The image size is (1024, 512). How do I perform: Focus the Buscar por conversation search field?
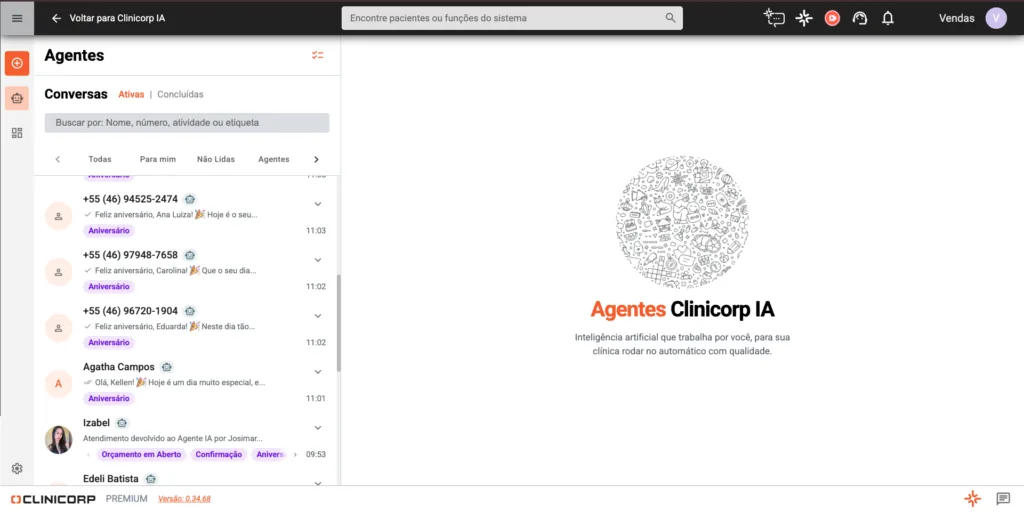(x=187, y=122)
